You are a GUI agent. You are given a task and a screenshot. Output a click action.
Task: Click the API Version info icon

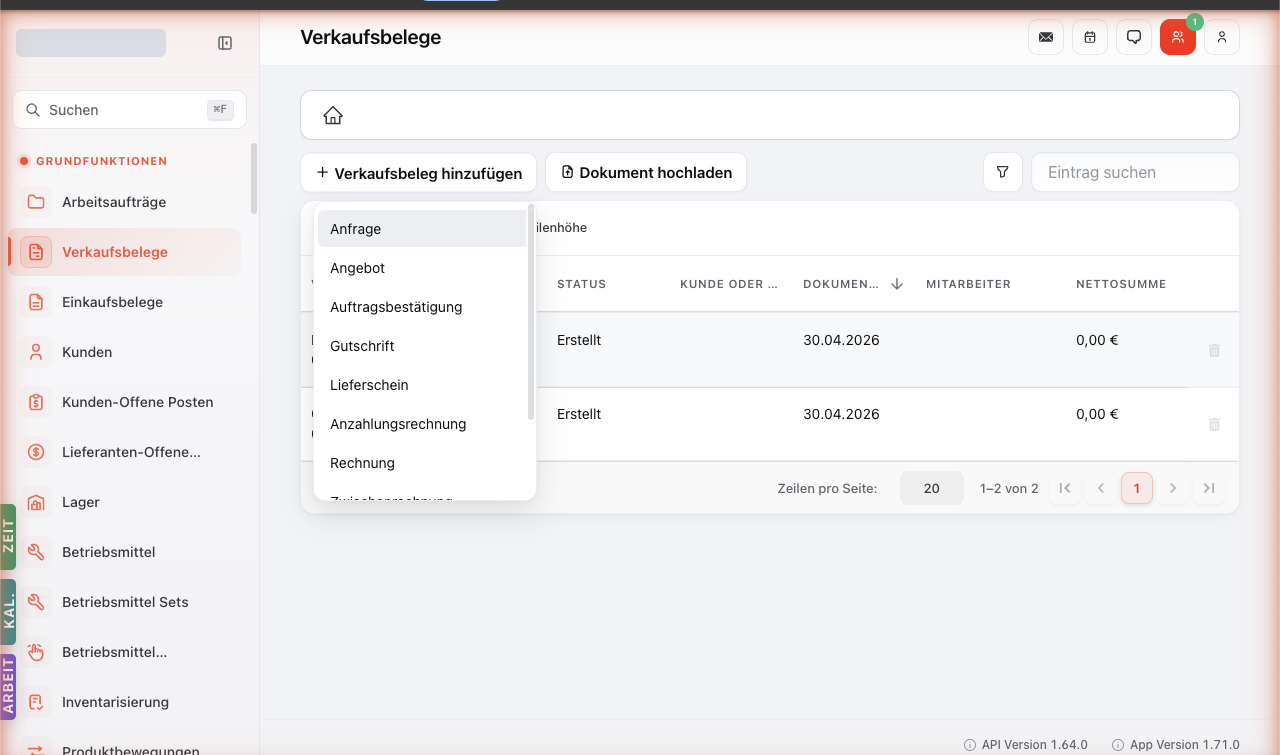[970, 745]
